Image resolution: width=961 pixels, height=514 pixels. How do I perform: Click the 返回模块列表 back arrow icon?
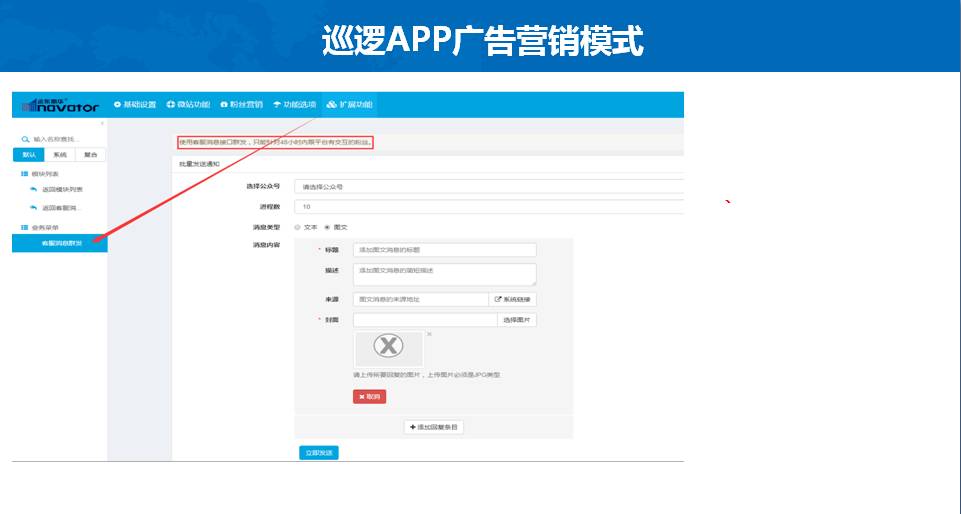coord(33,189)
